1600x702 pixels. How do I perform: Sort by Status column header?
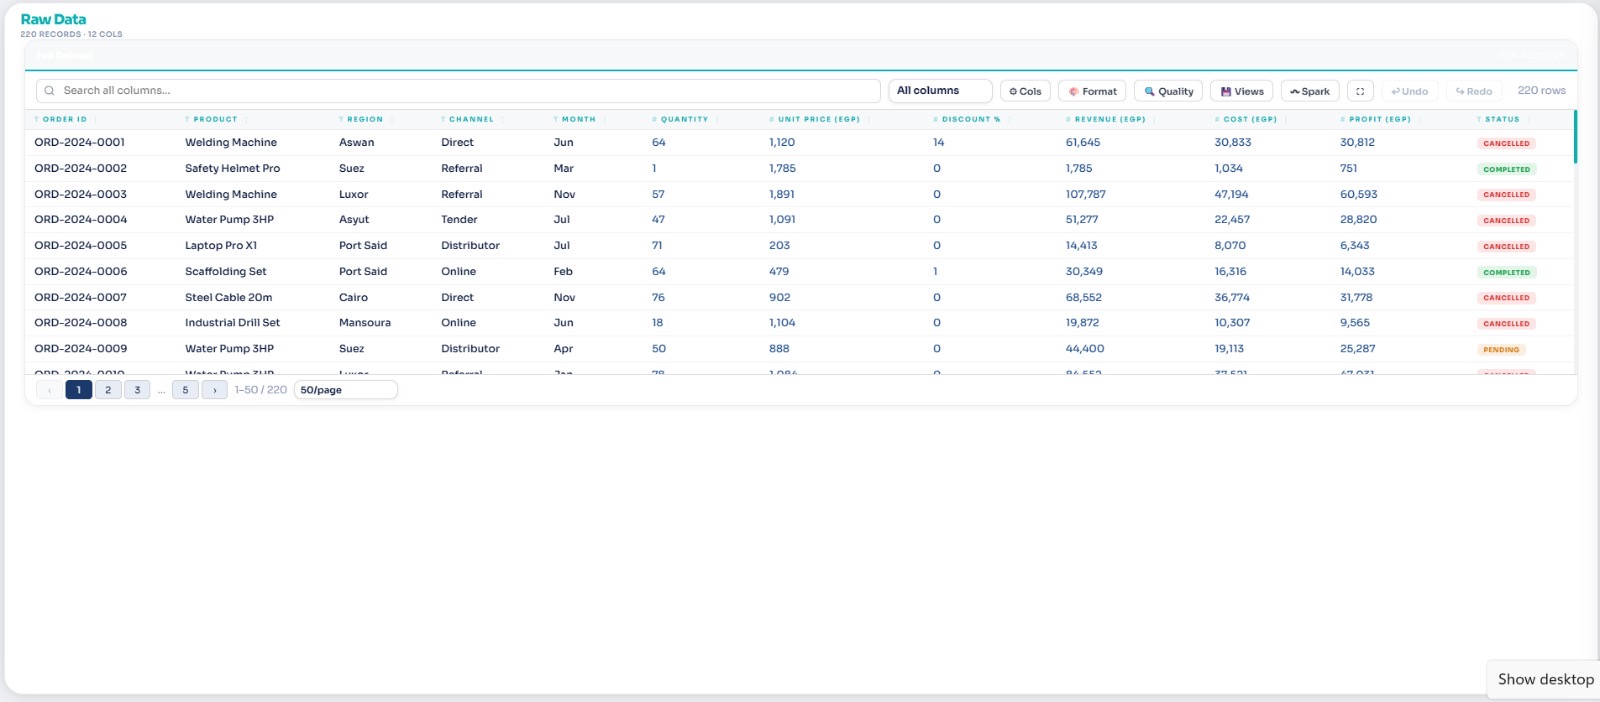point(1501,119)
